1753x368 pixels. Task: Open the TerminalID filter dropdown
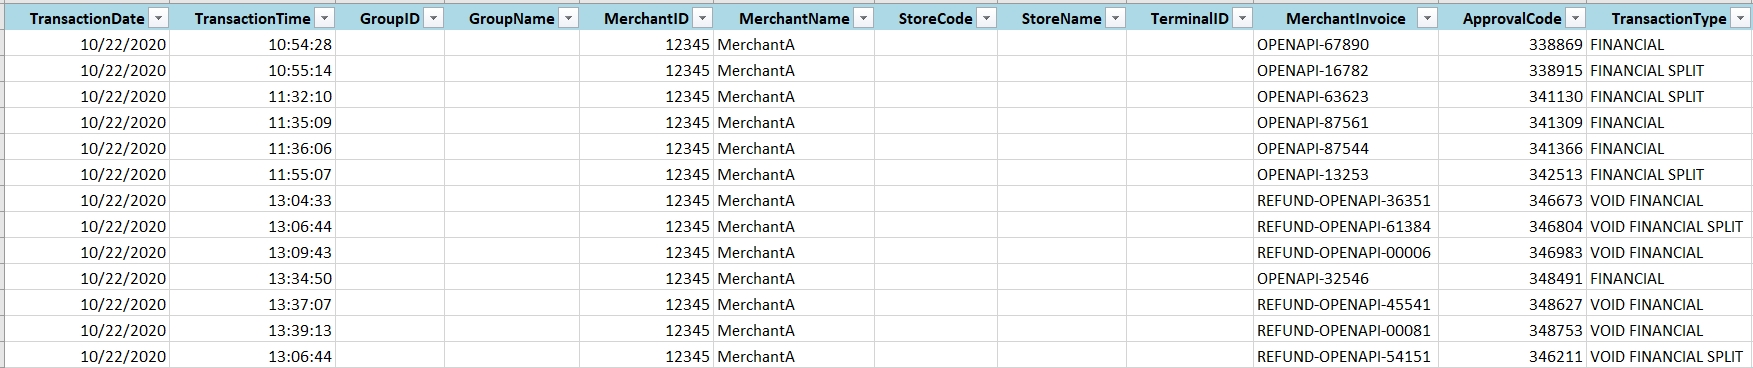click(x=1242, y=19)
